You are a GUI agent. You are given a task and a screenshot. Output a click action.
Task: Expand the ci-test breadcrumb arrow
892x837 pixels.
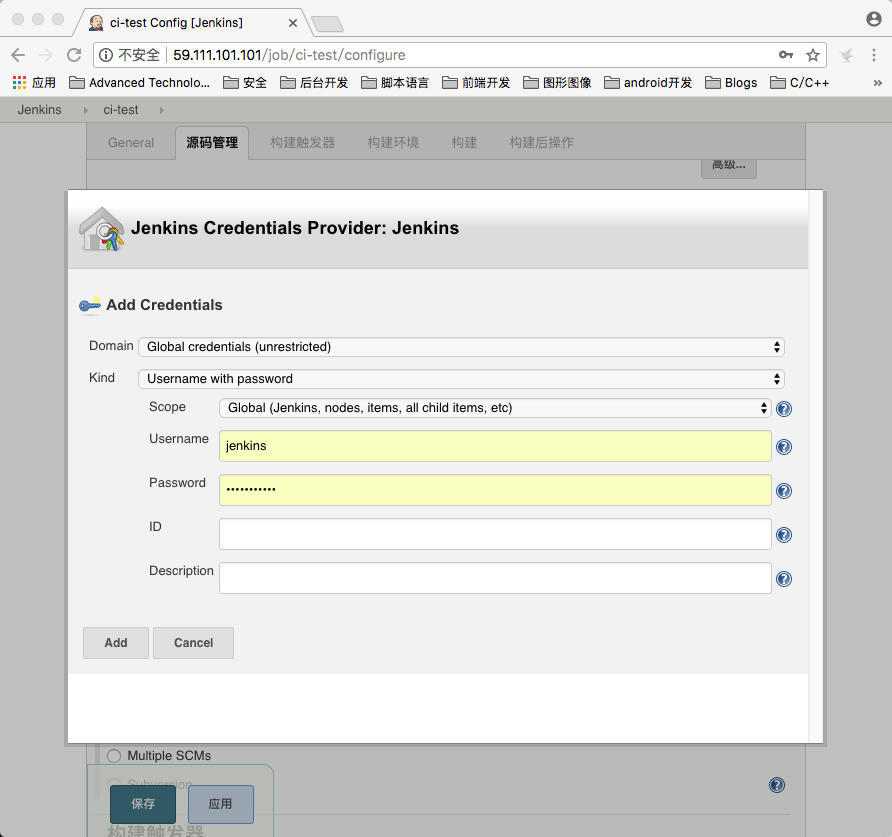pyautogui.click(x=162, y=110)
